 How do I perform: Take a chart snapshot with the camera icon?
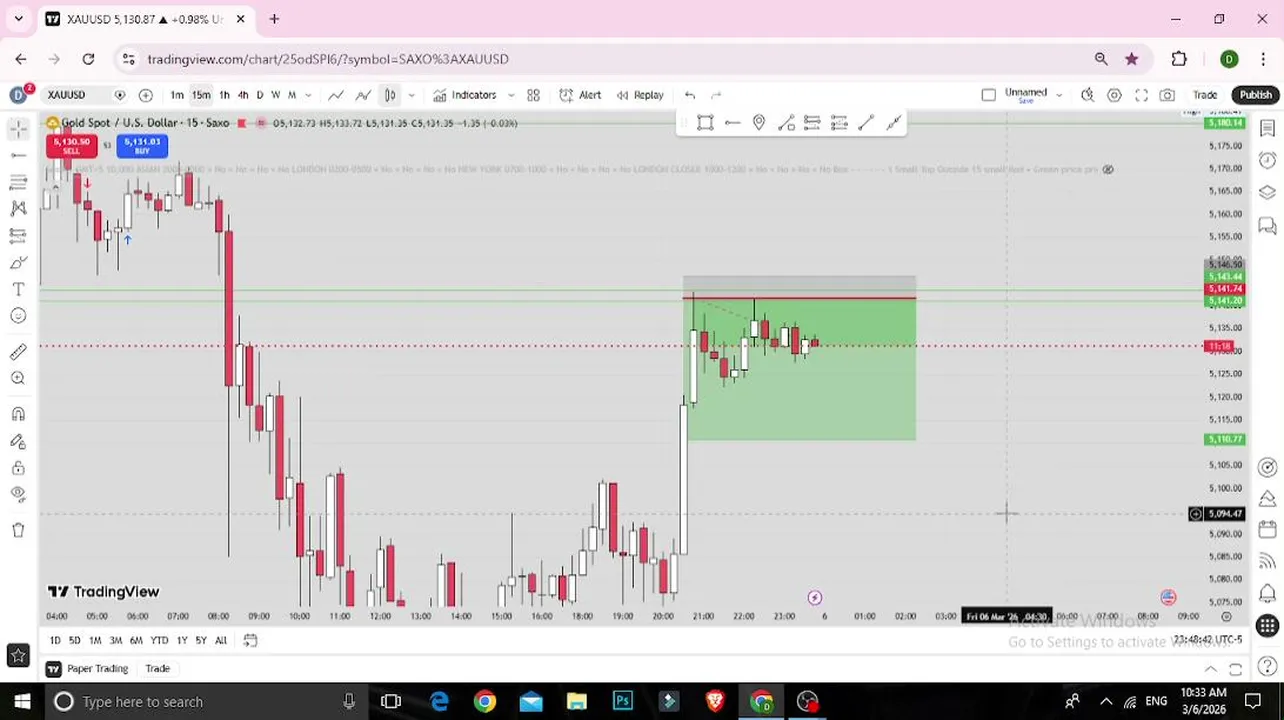pyautogui.click(x=1167, y=95)
